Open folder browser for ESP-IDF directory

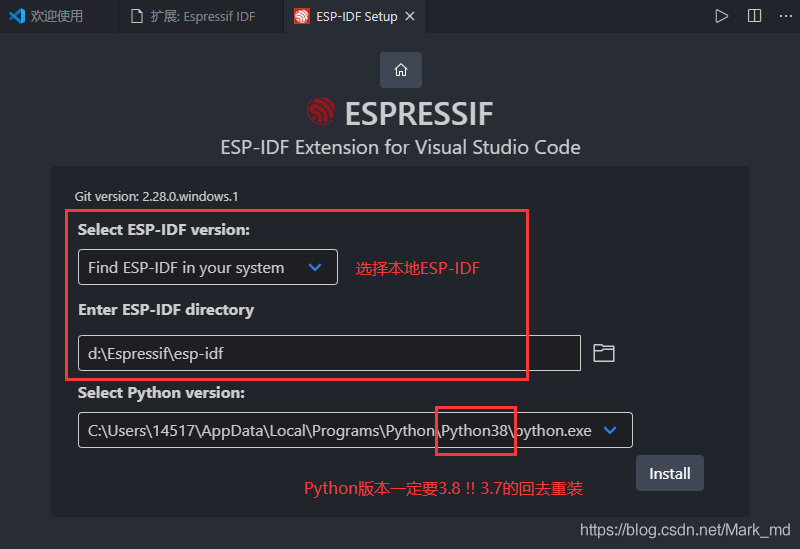pyautogui.click(x=604, y=353)
